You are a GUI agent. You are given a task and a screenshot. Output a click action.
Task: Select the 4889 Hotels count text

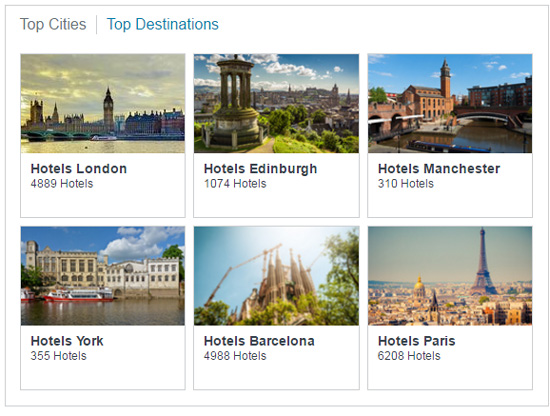point(62,184)
